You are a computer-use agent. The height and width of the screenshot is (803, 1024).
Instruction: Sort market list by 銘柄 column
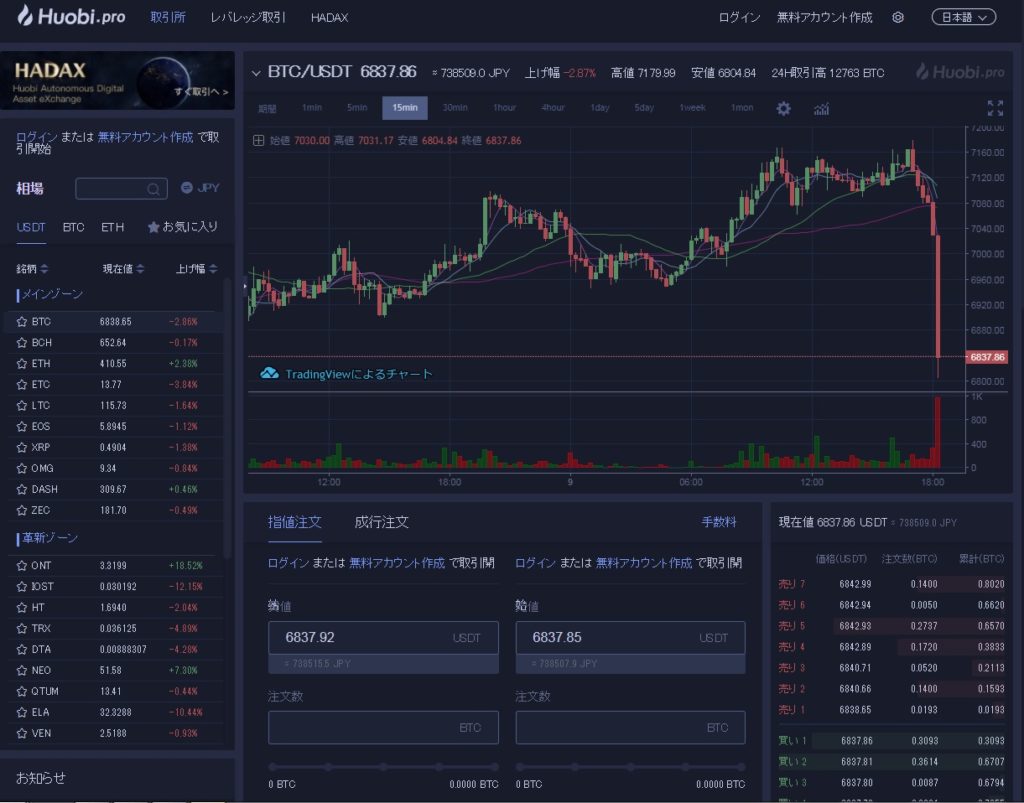click(32, 268)
